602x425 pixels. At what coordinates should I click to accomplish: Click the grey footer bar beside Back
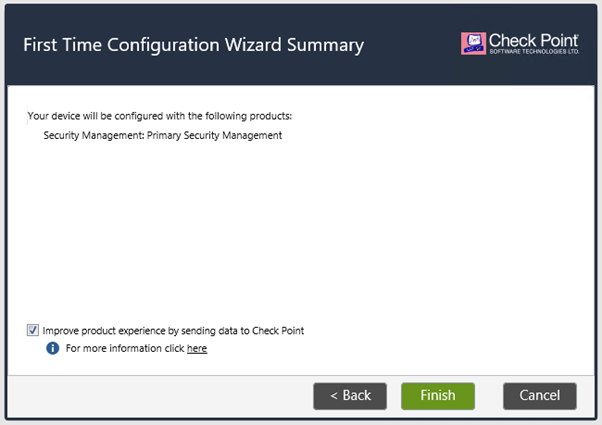click(x=160, y=395)
